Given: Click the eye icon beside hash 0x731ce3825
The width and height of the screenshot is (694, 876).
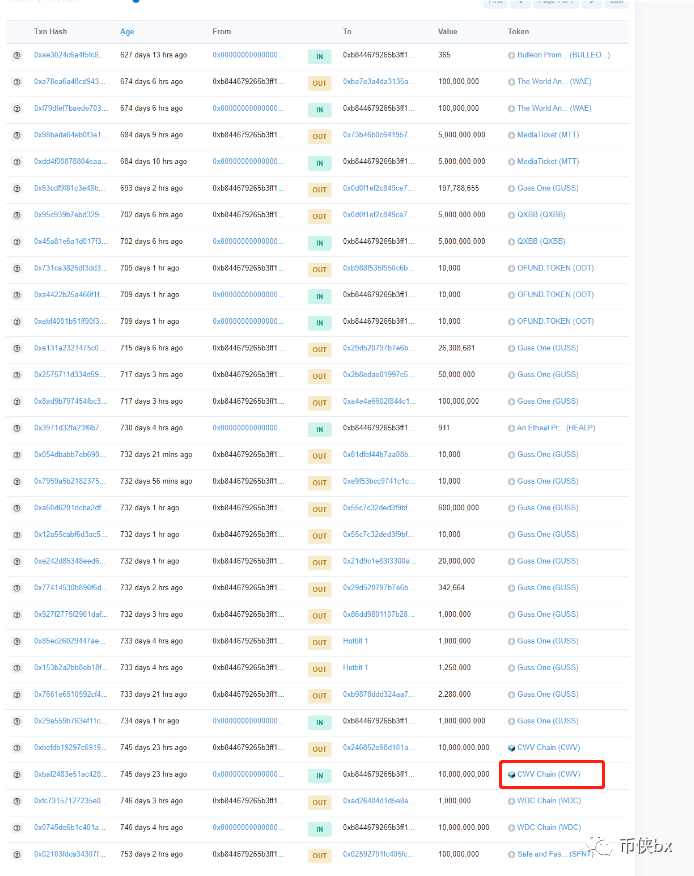Looking at the screenshot, I should click(16, 268).
